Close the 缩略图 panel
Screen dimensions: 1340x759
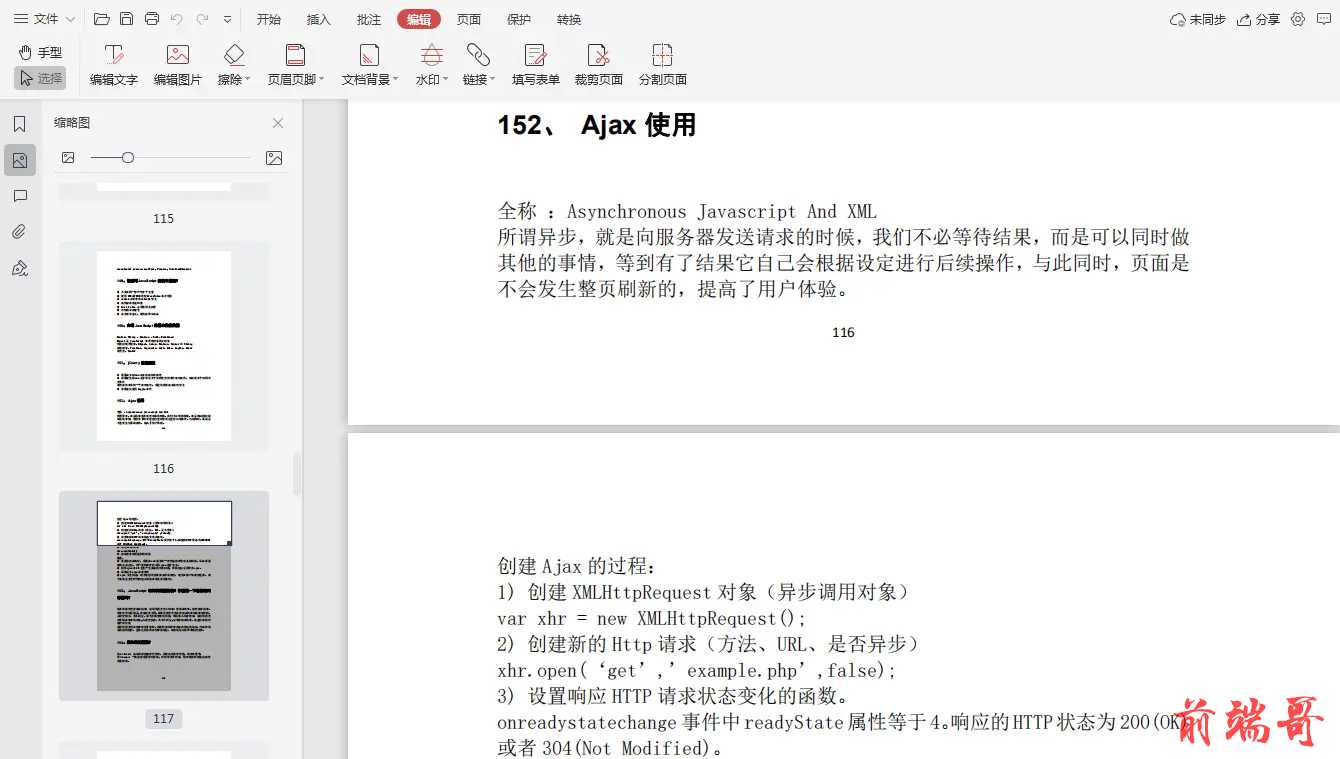pyautogui.click(x=278, y=123)
